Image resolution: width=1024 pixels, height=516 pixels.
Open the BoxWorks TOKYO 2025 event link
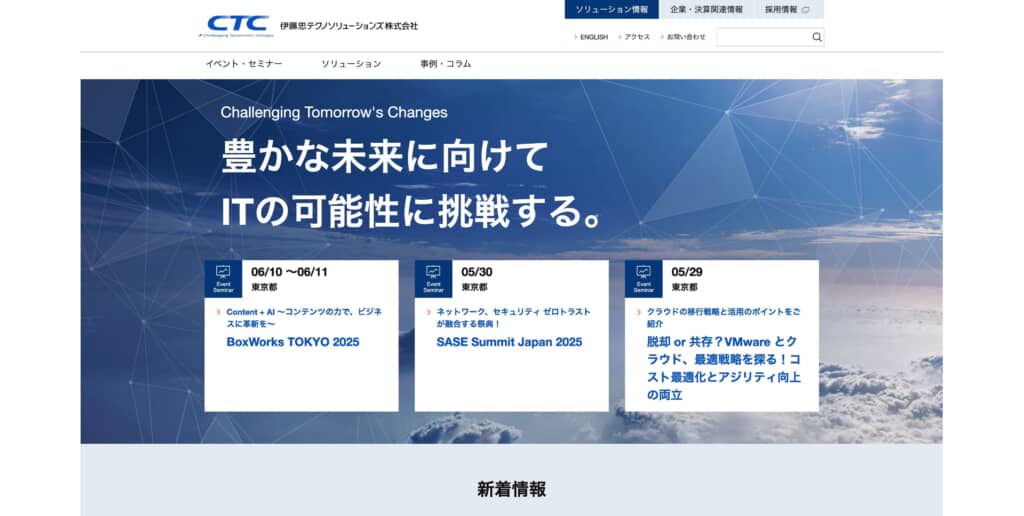pyautogui.click(x=292, y=342)
